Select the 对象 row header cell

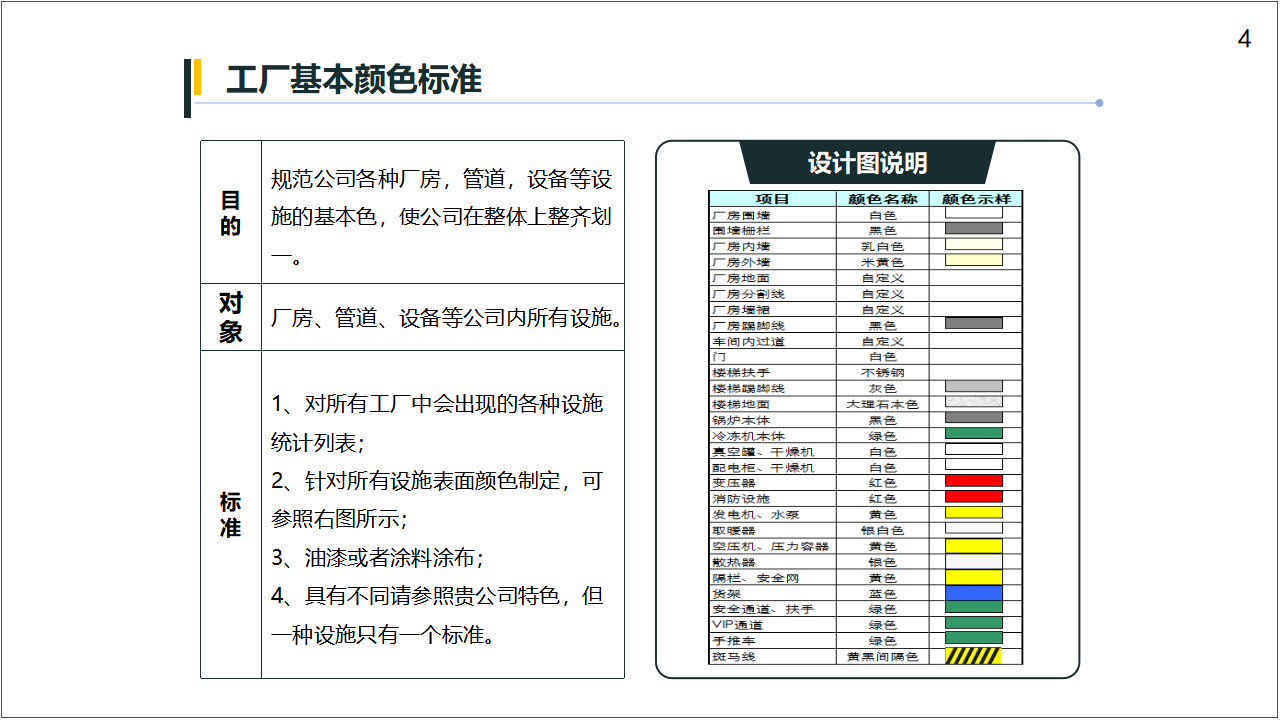click(231, 317)
